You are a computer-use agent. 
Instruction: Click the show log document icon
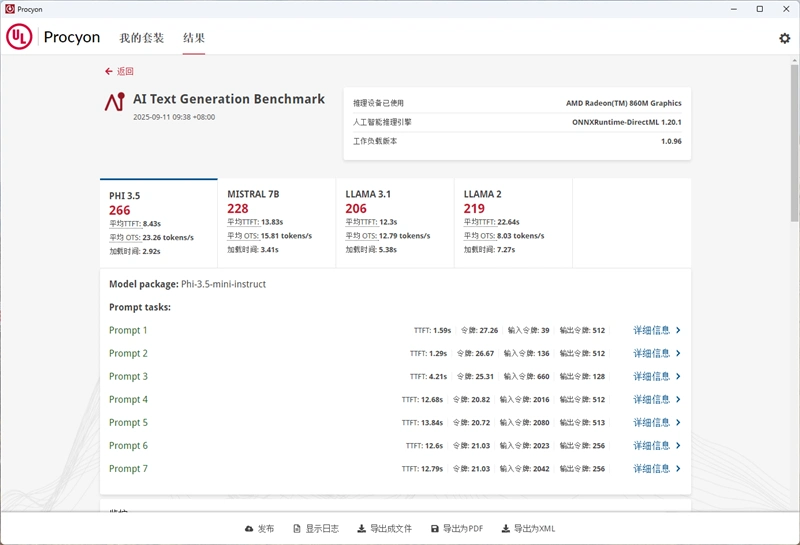[x=297, y=529]
